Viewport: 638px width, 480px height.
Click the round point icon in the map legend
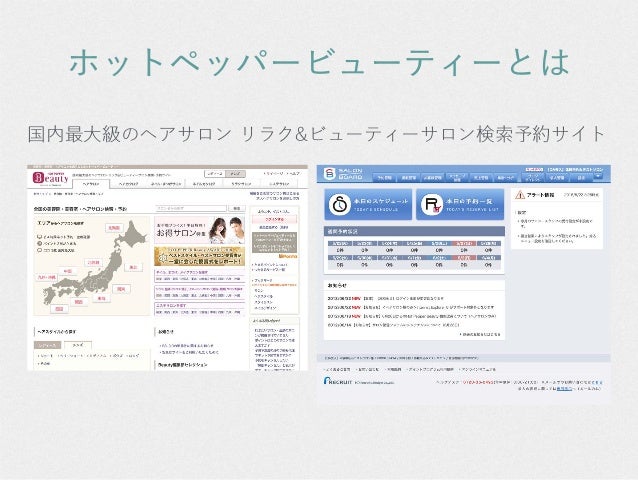(x=39, y=243)
